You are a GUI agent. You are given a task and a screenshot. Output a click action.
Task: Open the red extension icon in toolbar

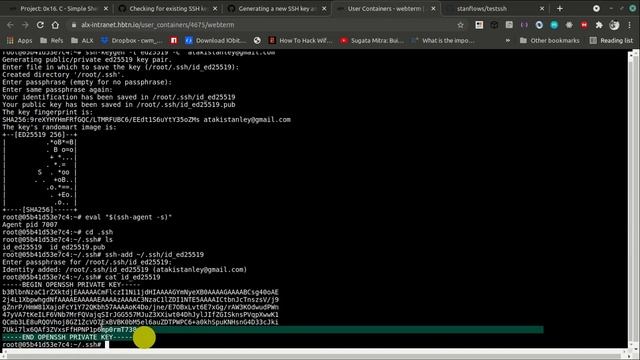coord(584,25)
